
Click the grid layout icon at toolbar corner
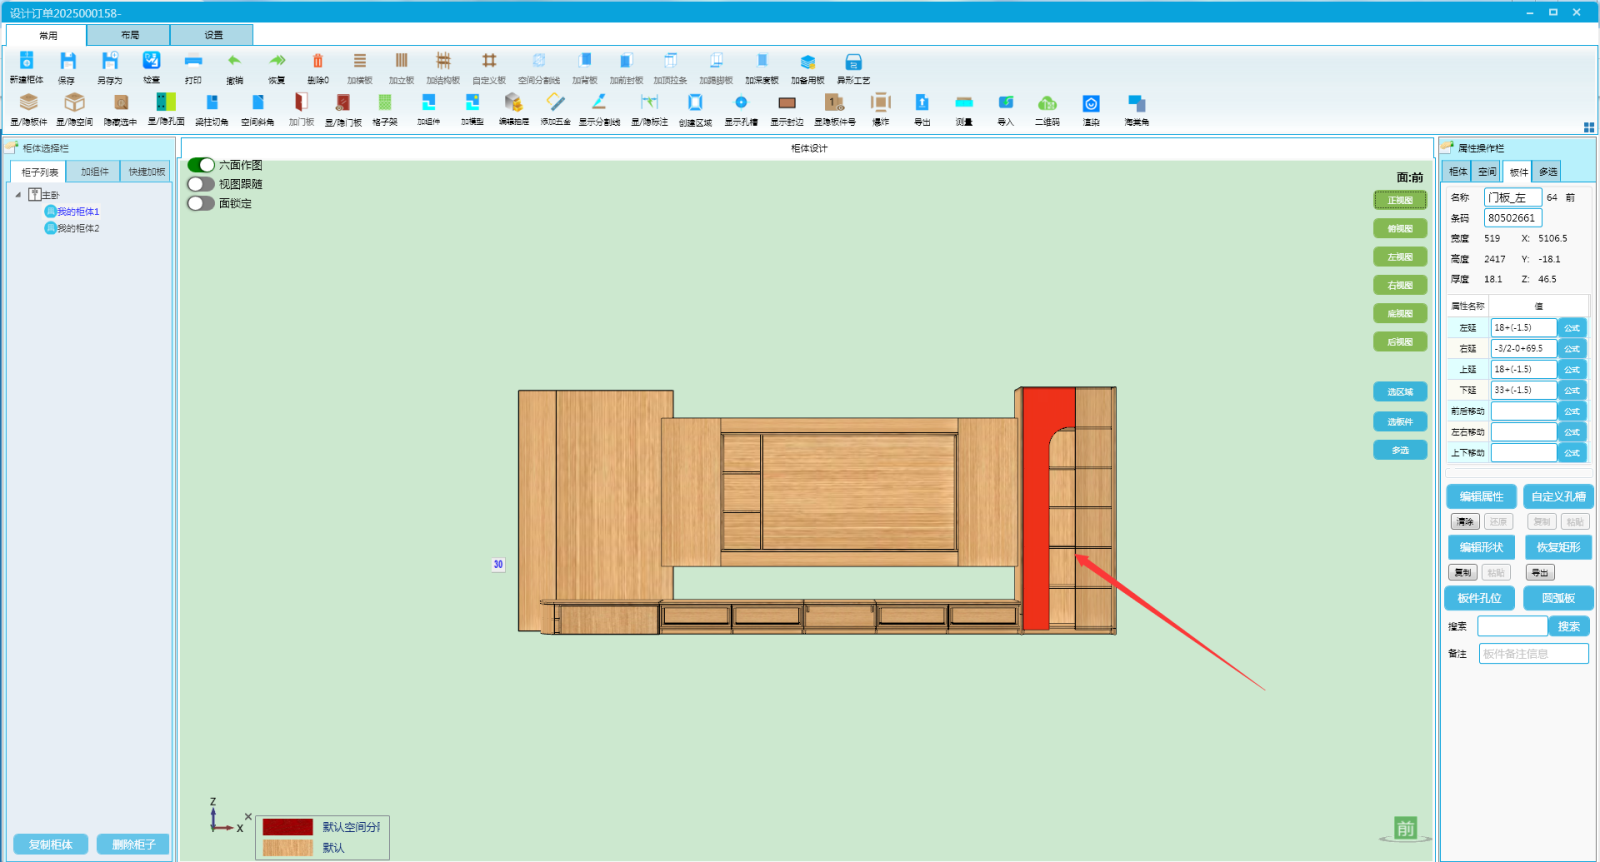[x=1589, y=127]
